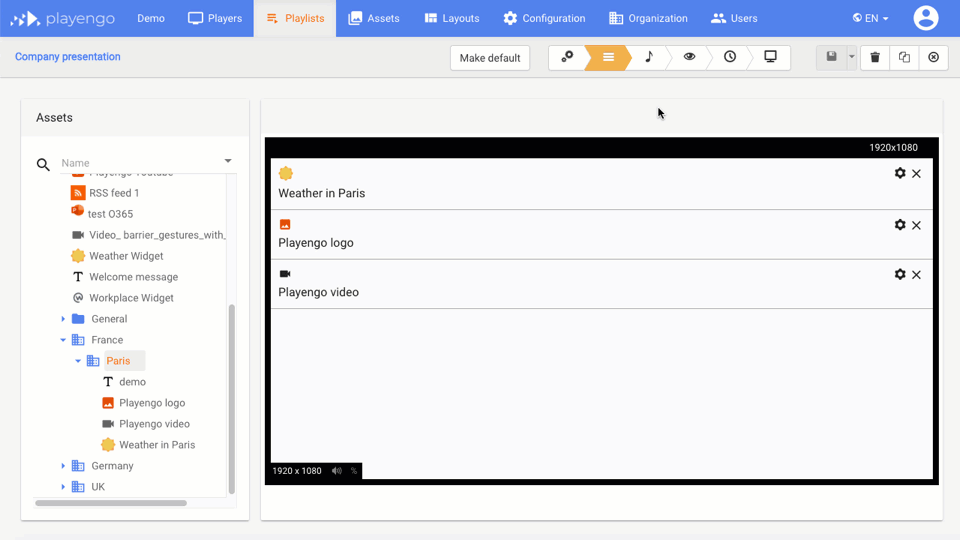Viewport: 960px width, 540px height.
Task: Select the Video_ barrier_gestures asset
Action: pos(148,235)
